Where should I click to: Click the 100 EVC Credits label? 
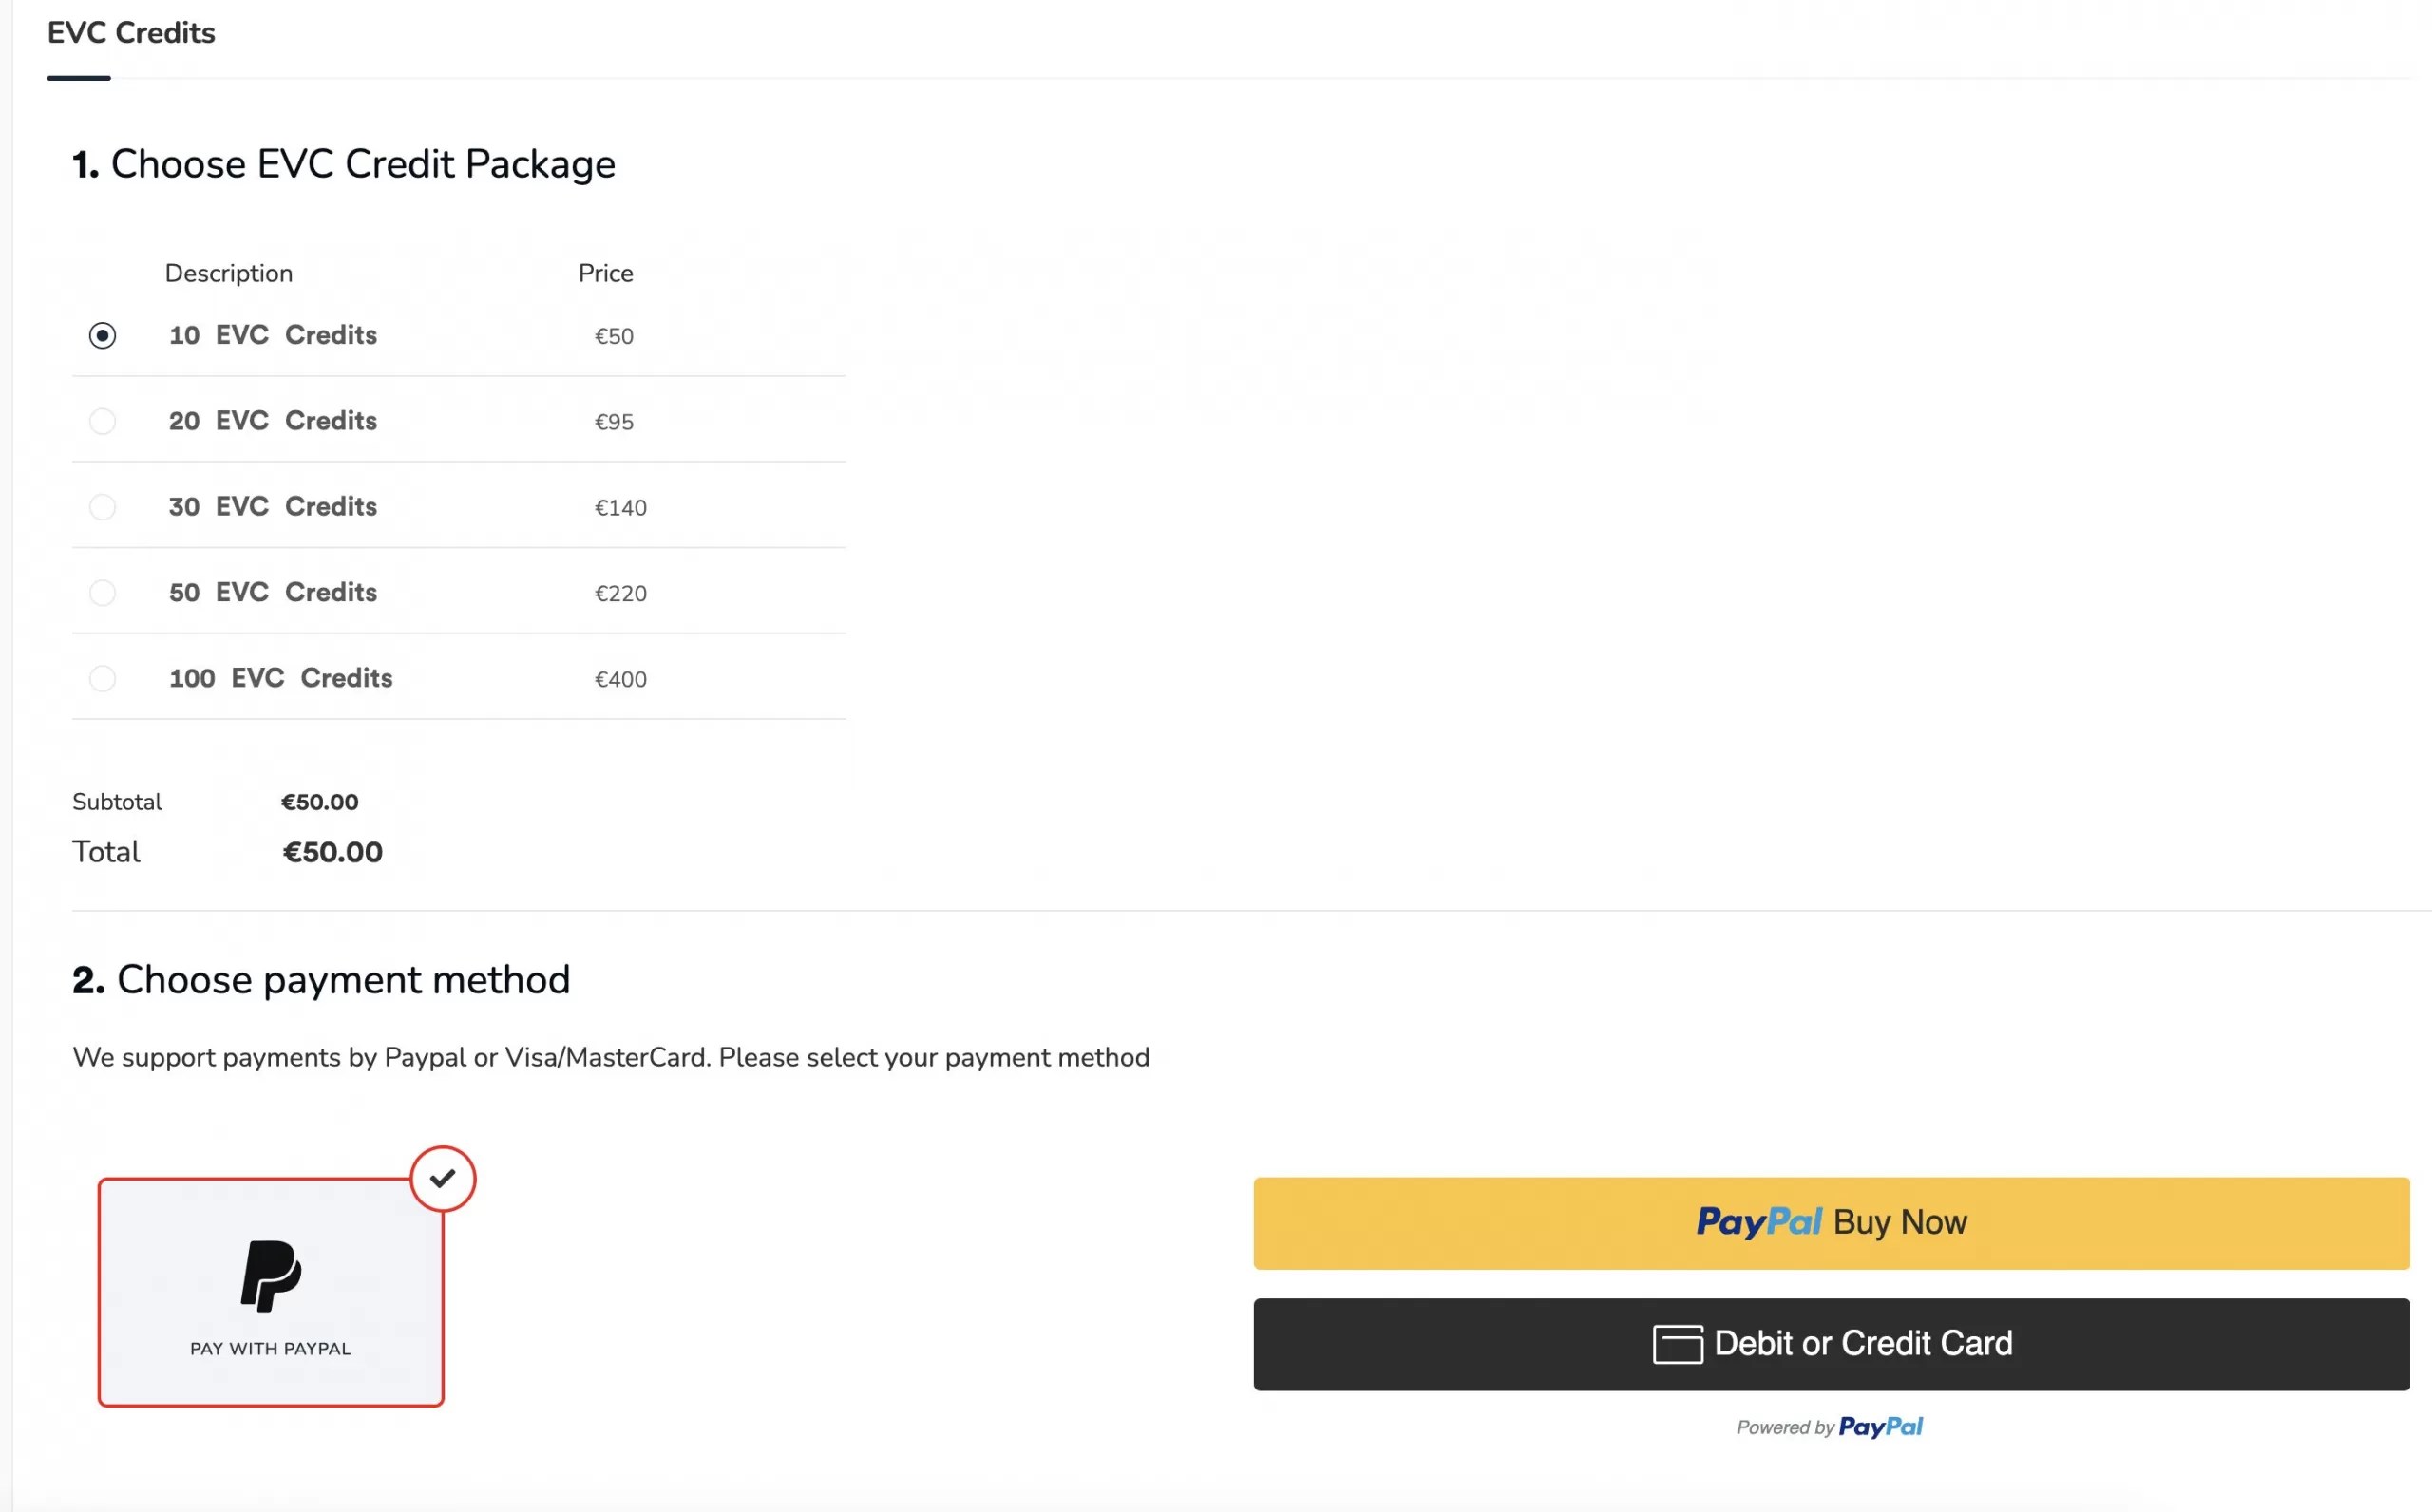point(281,679)
